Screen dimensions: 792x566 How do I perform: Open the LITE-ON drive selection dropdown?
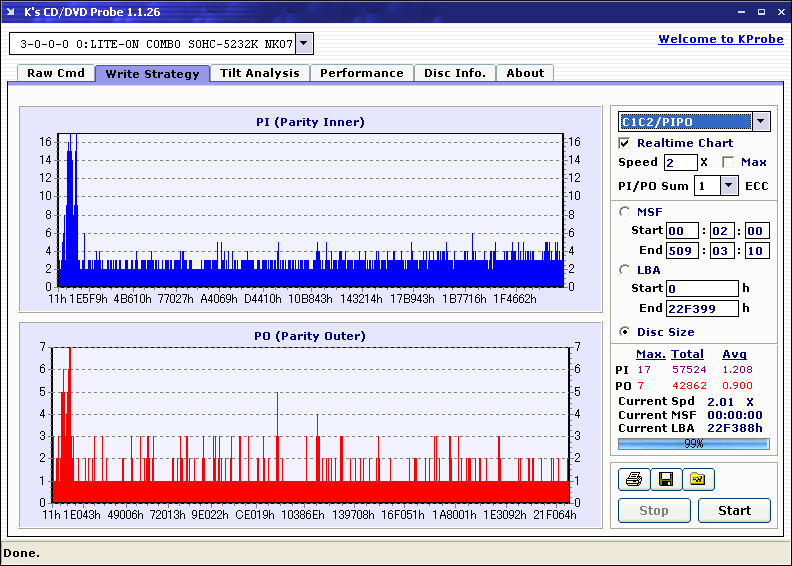click(x=305, y=43)
